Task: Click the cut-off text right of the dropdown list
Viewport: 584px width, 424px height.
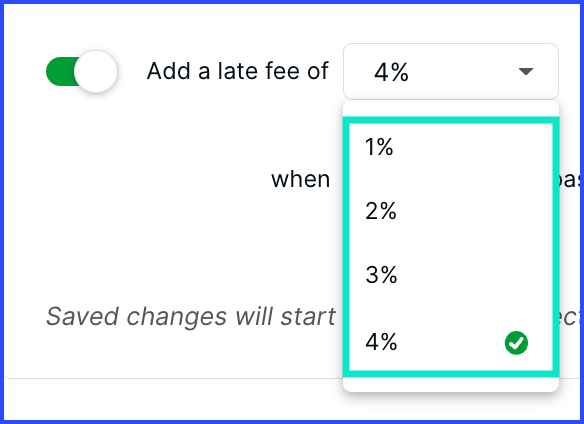Action: 569,180
